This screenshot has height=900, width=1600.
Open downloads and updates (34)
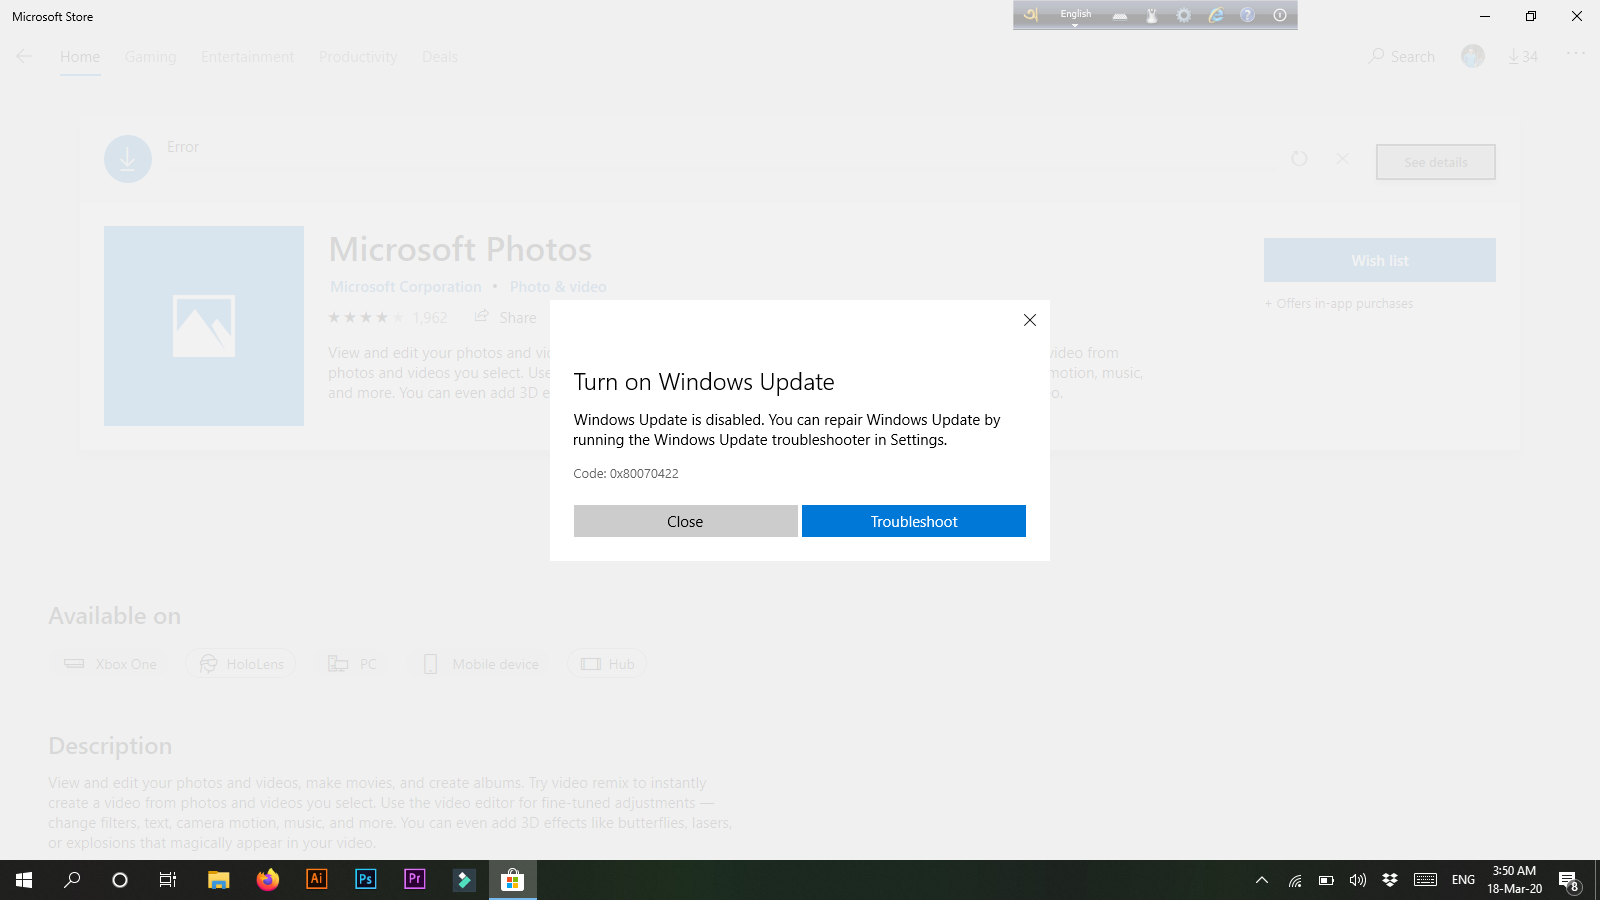1523,57
